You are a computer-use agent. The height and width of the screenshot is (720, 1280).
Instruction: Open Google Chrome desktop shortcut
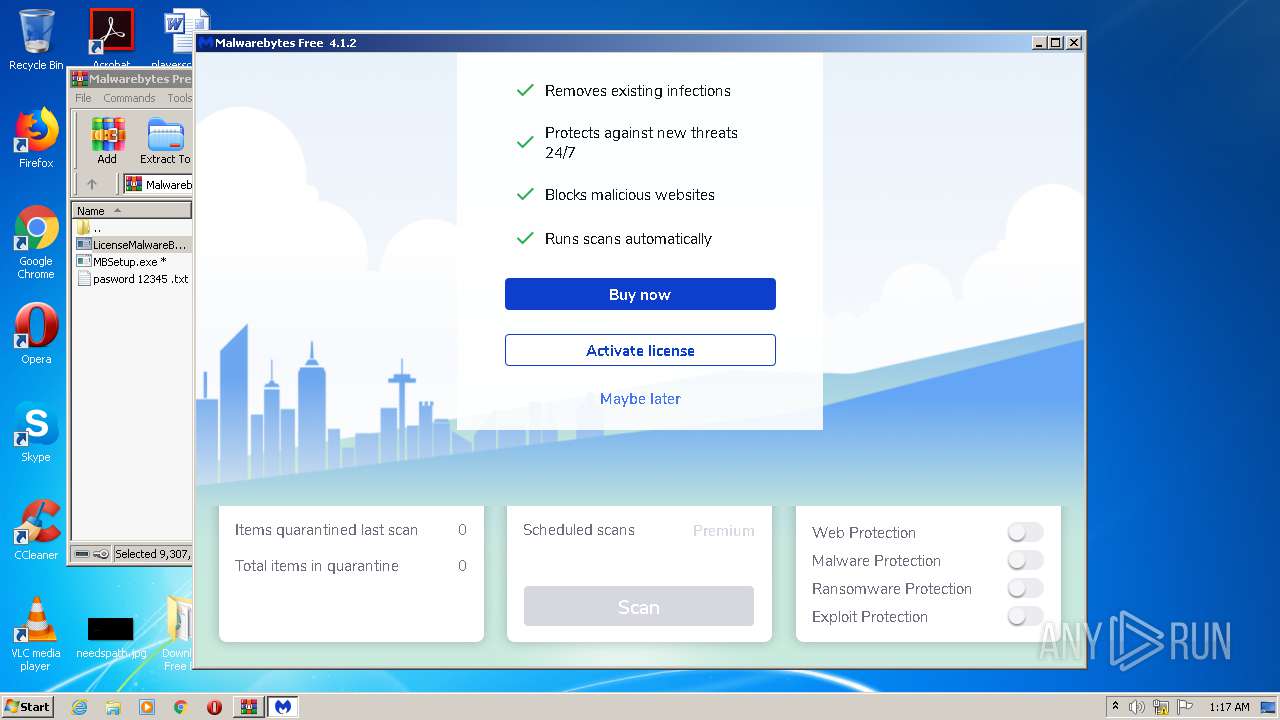36,243
